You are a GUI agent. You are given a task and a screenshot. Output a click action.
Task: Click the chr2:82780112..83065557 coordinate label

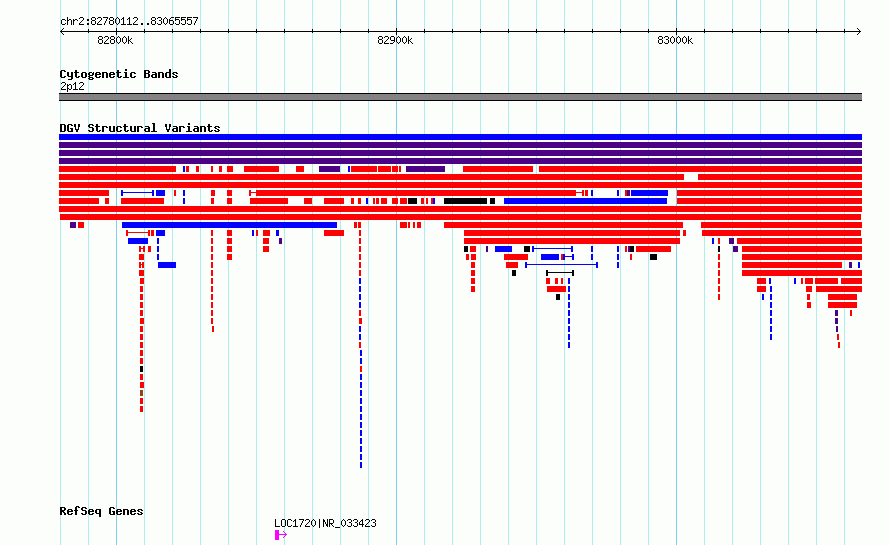click(x=129, y=21)
